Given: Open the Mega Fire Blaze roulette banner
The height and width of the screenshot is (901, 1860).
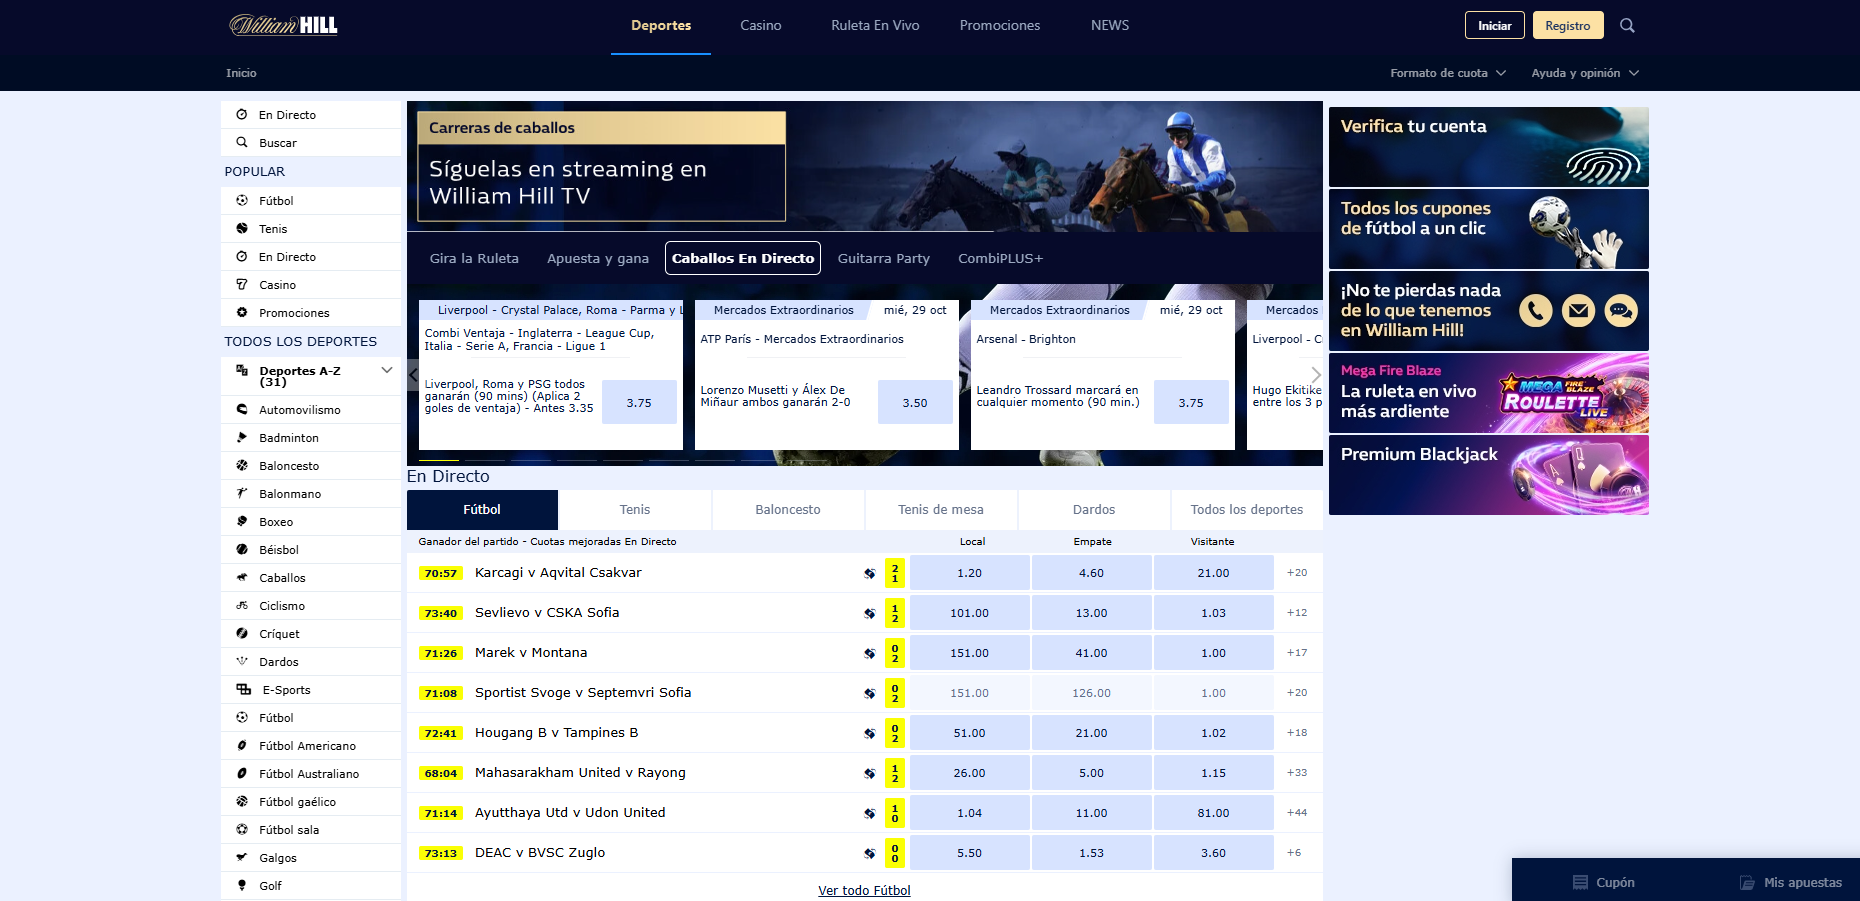Looking at the screenshot, I should 1489,393.
